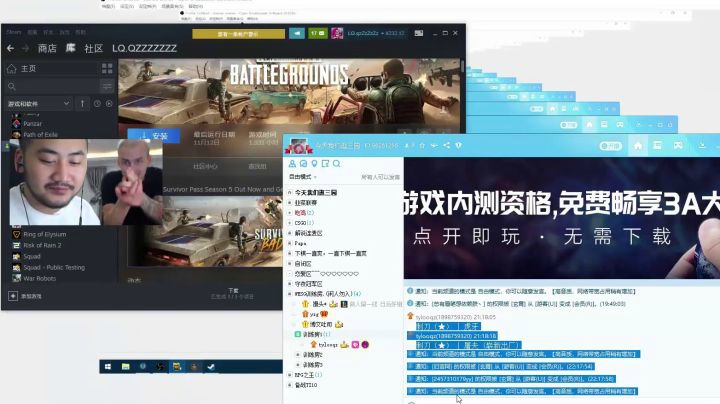Expand the RPG之王 channel node
720x404 pixels.
coord(290,375)
